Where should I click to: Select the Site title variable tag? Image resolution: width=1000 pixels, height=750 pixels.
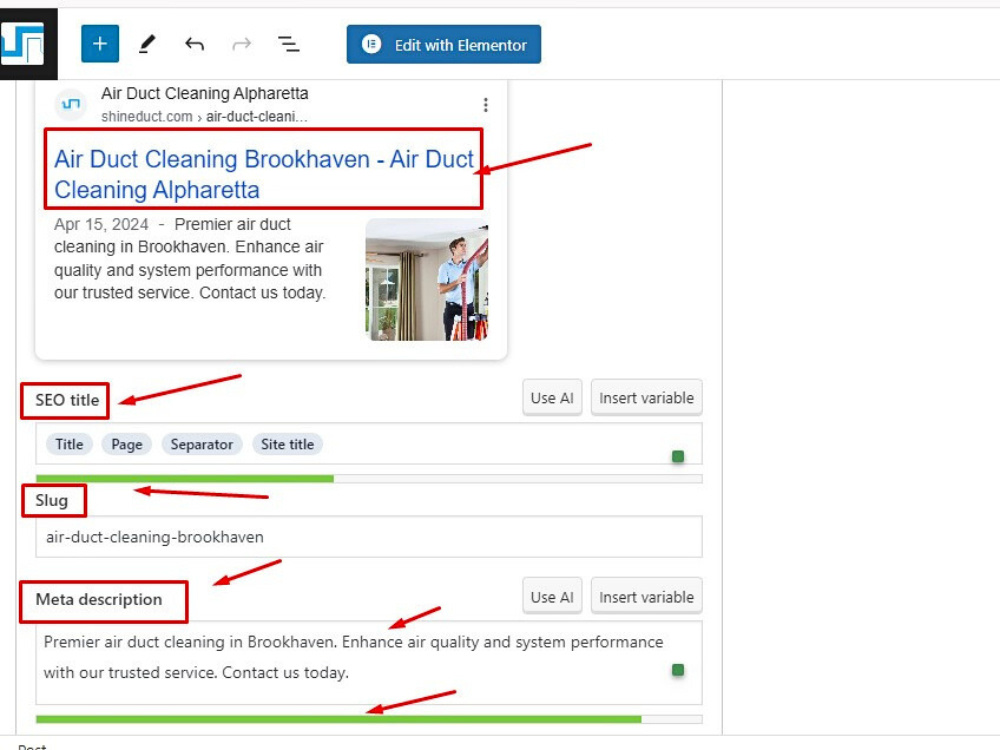(x=288, y=445)
